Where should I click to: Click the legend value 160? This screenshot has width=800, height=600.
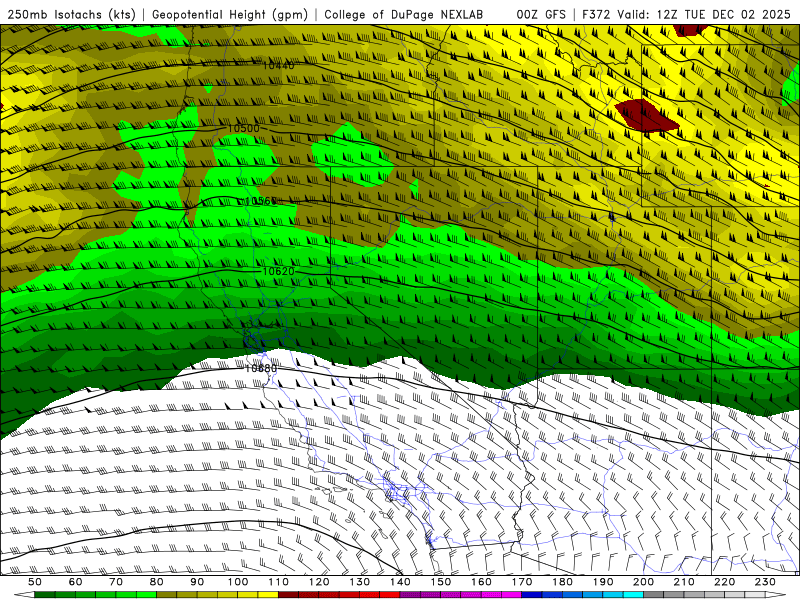pyautogui.click(x=481, y=582)
